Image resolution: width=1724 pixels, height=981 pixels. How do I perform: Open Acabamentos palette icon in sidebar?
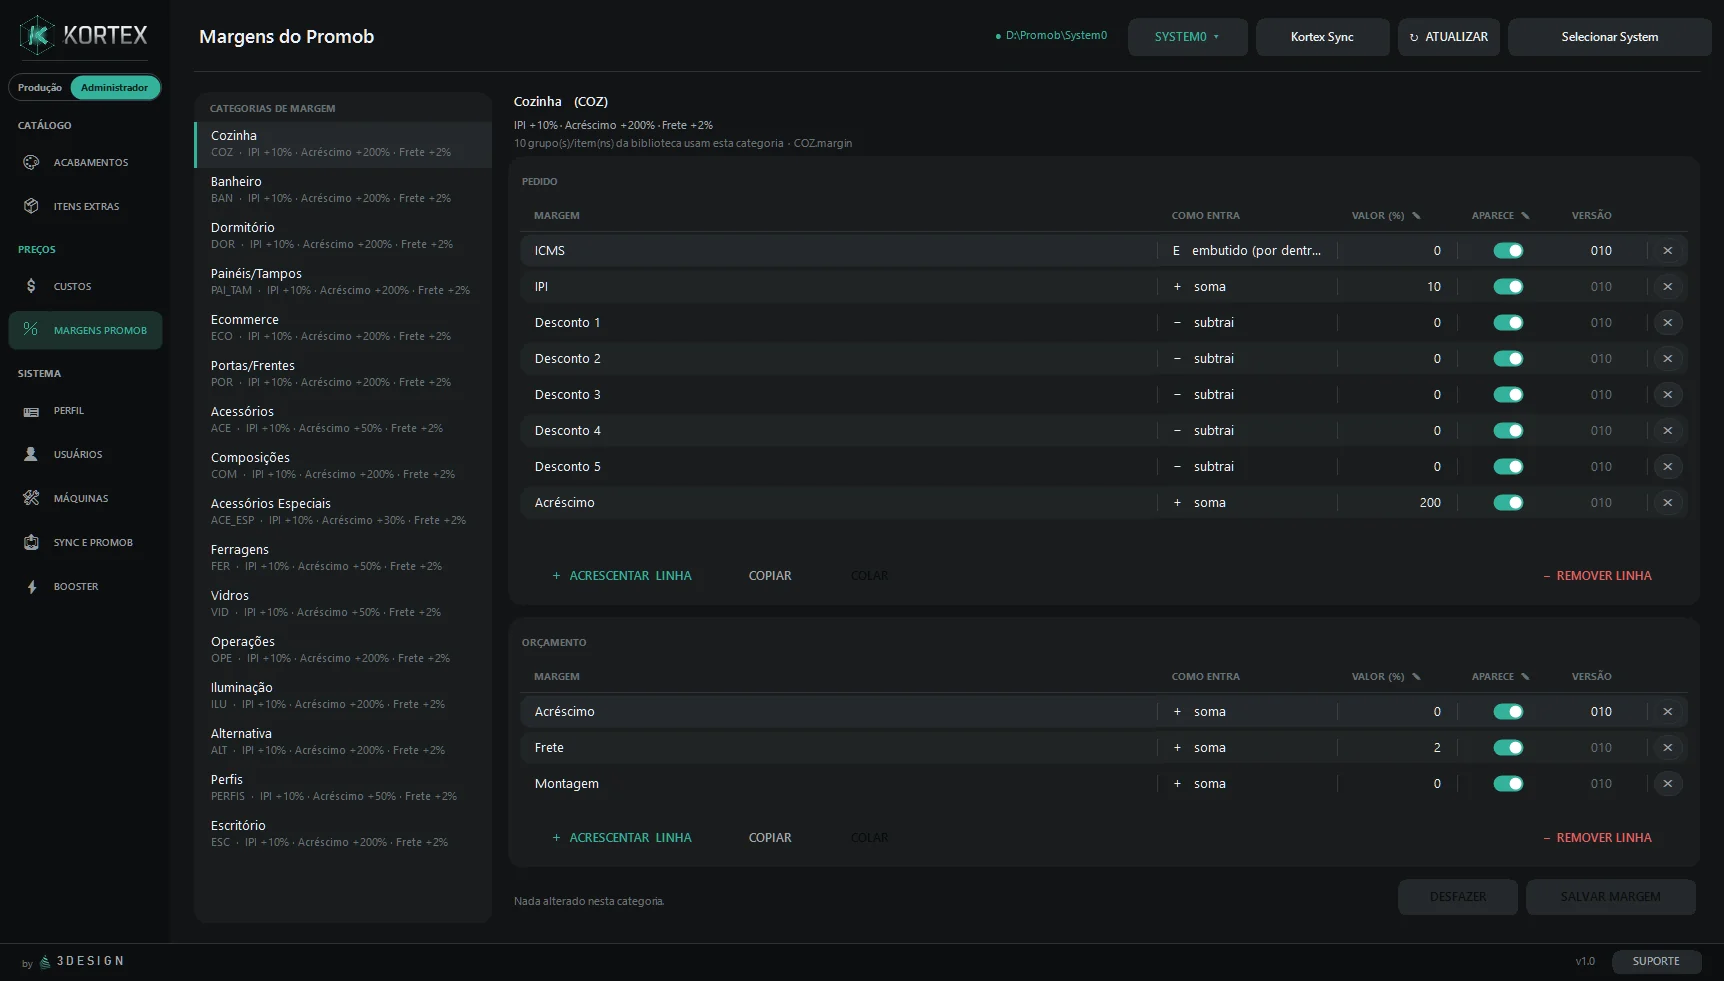[31, 162]
